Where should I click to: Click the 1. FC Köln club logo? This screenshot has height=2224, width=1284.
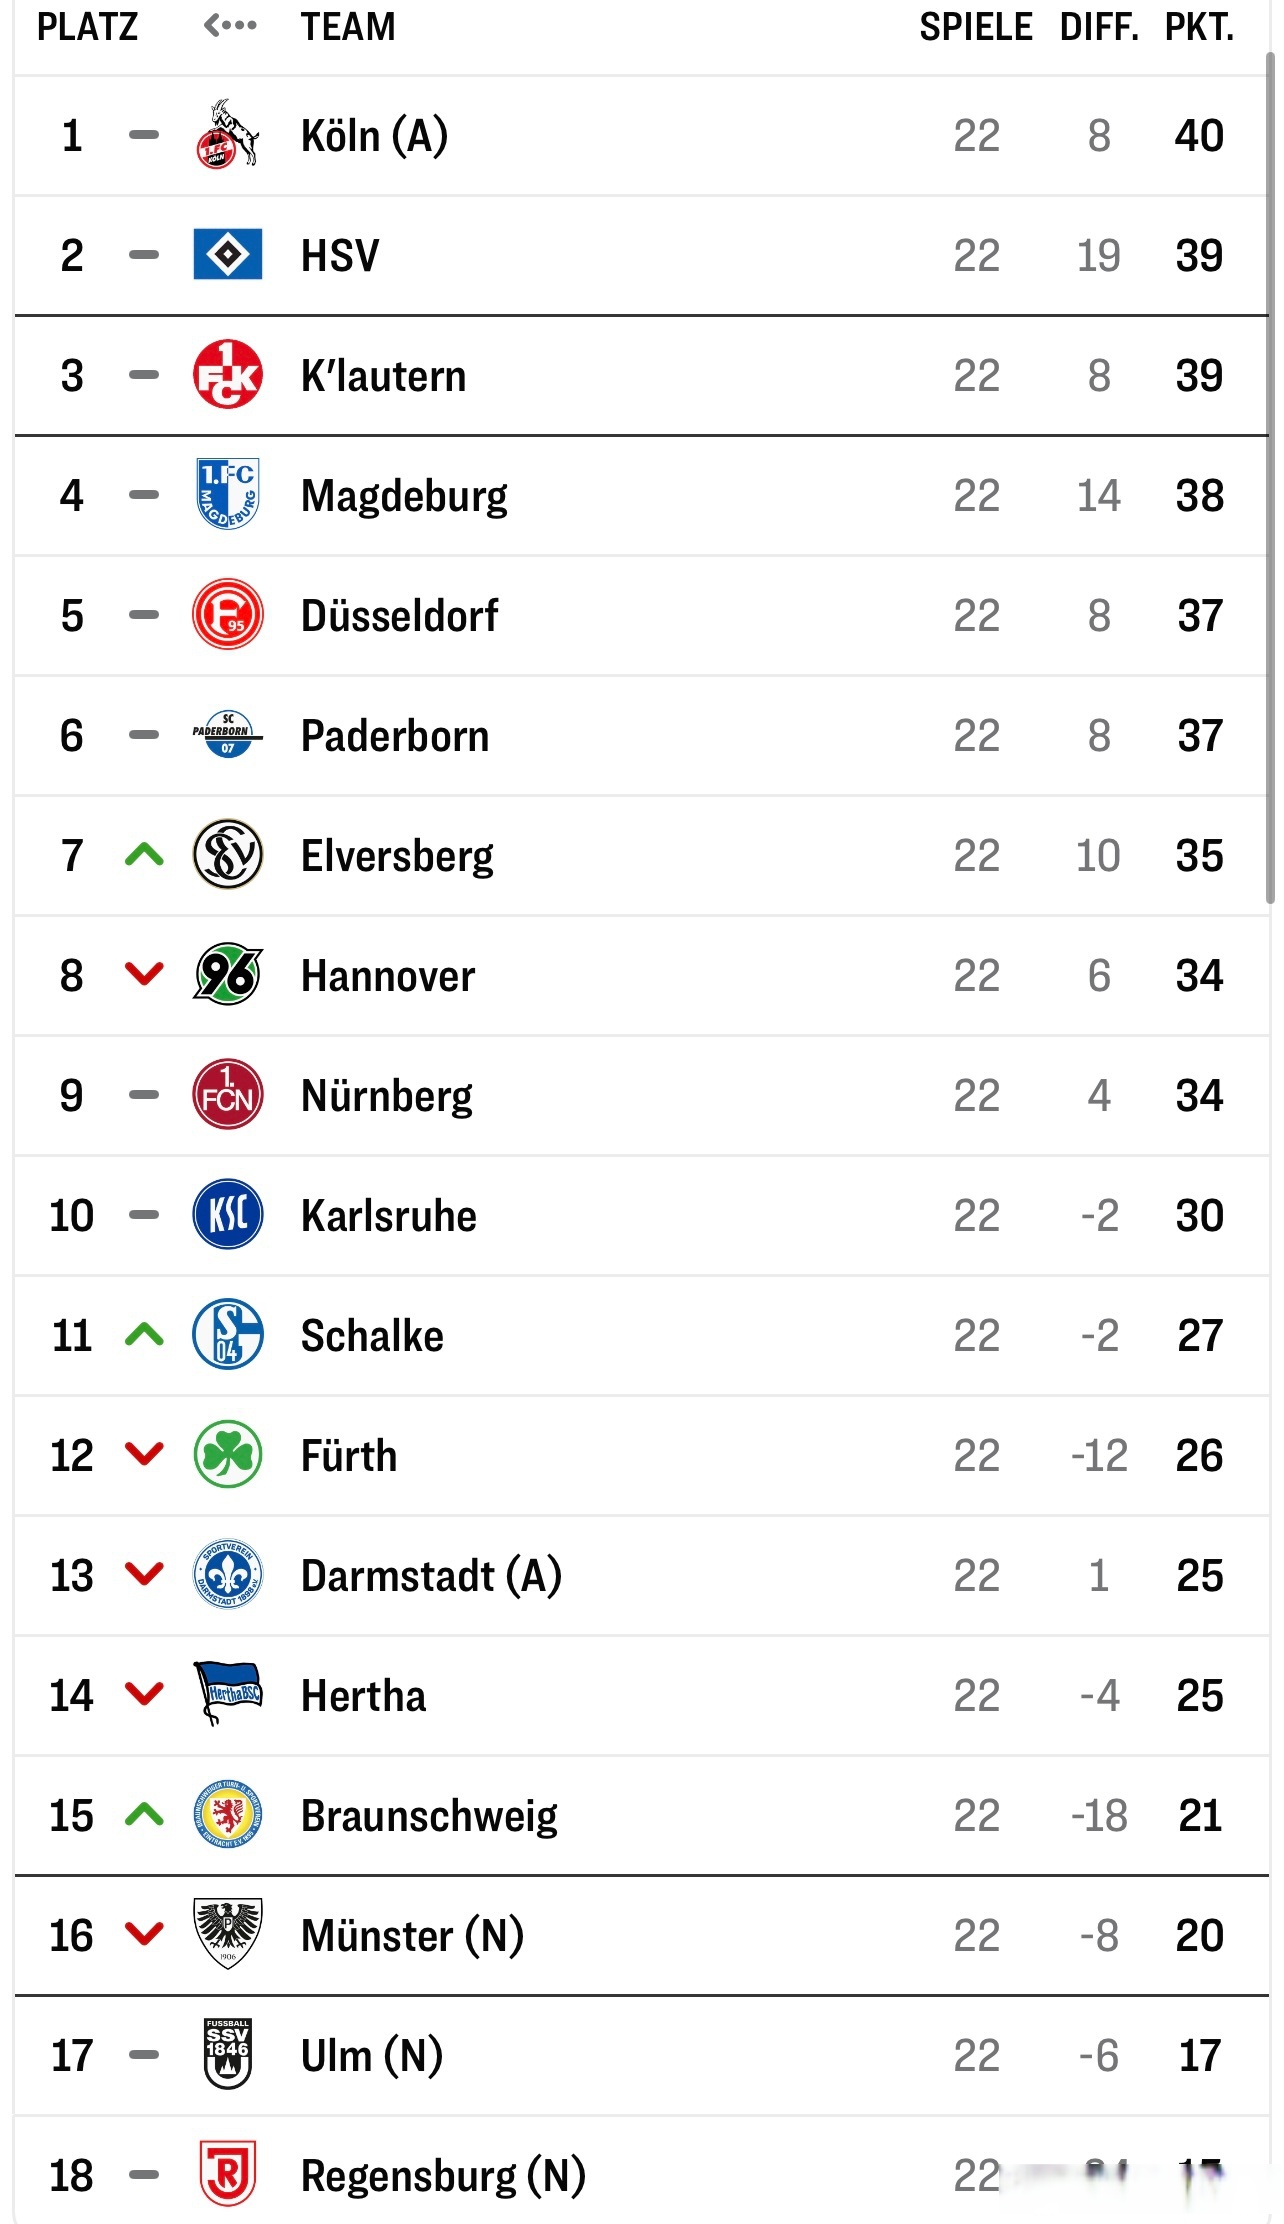227,135
